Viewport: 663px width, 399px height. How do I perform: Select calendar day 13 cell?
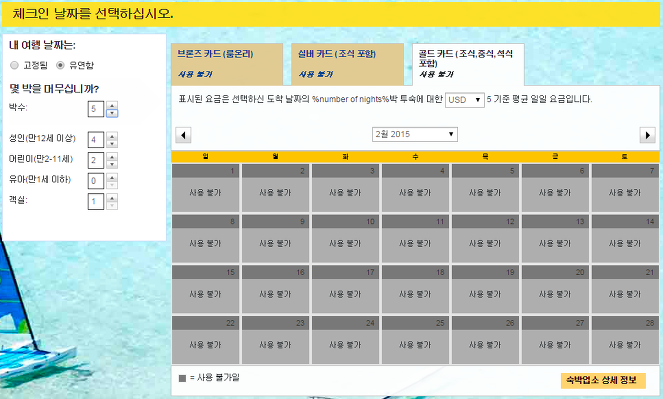point(555,239)
